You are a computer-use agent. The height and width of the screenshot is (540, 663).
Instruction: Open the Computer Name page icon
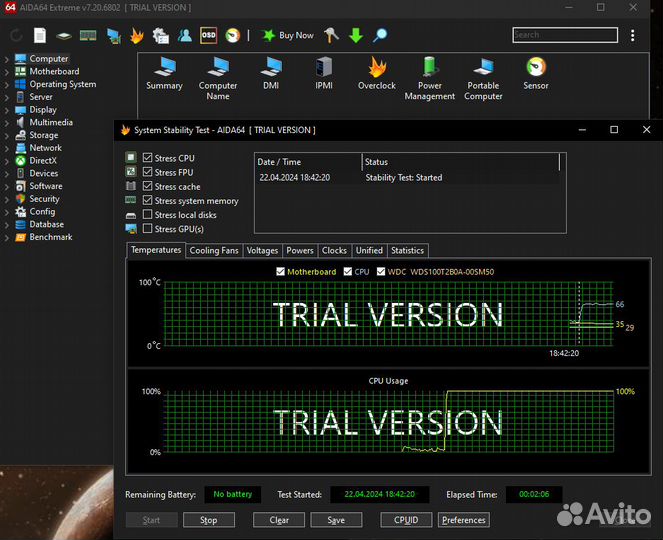tap(218, 79)
